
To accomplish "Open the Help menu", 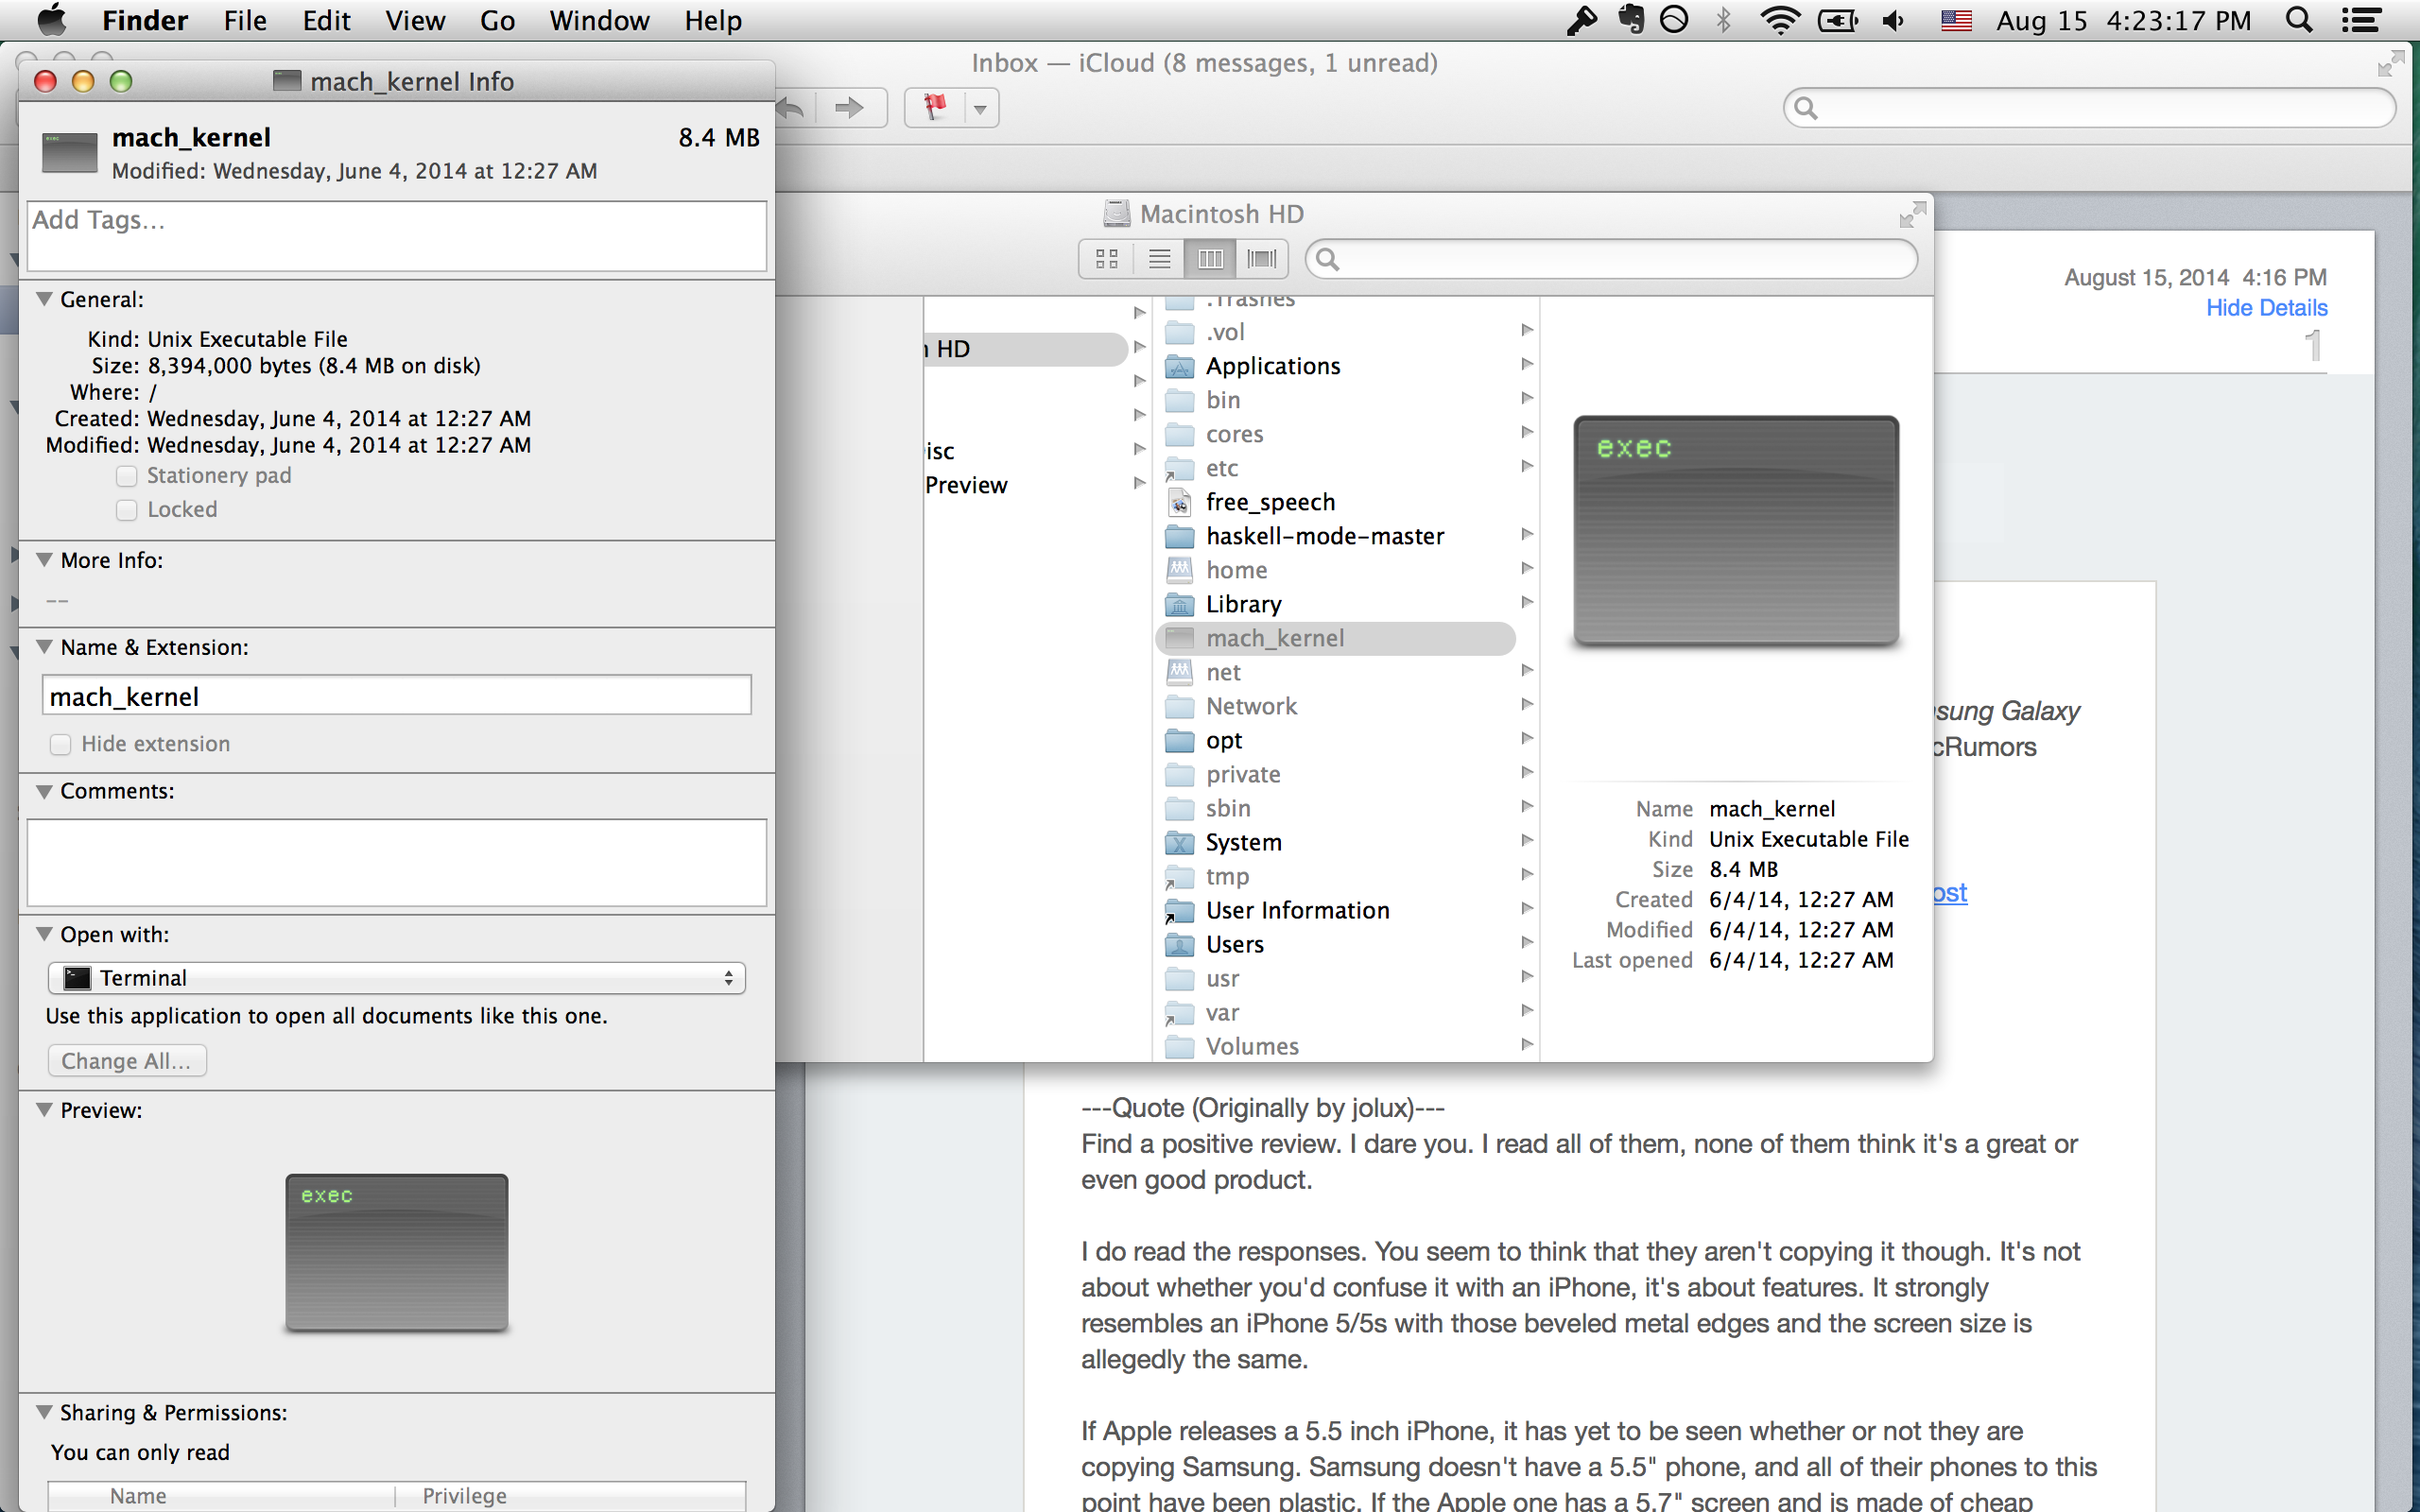I will pyautogui.click(x=713, y=20).
